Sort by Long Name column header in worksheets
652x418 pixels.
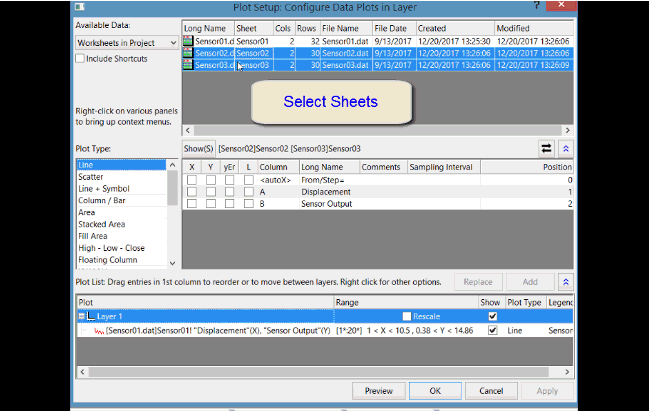point(208,28)
